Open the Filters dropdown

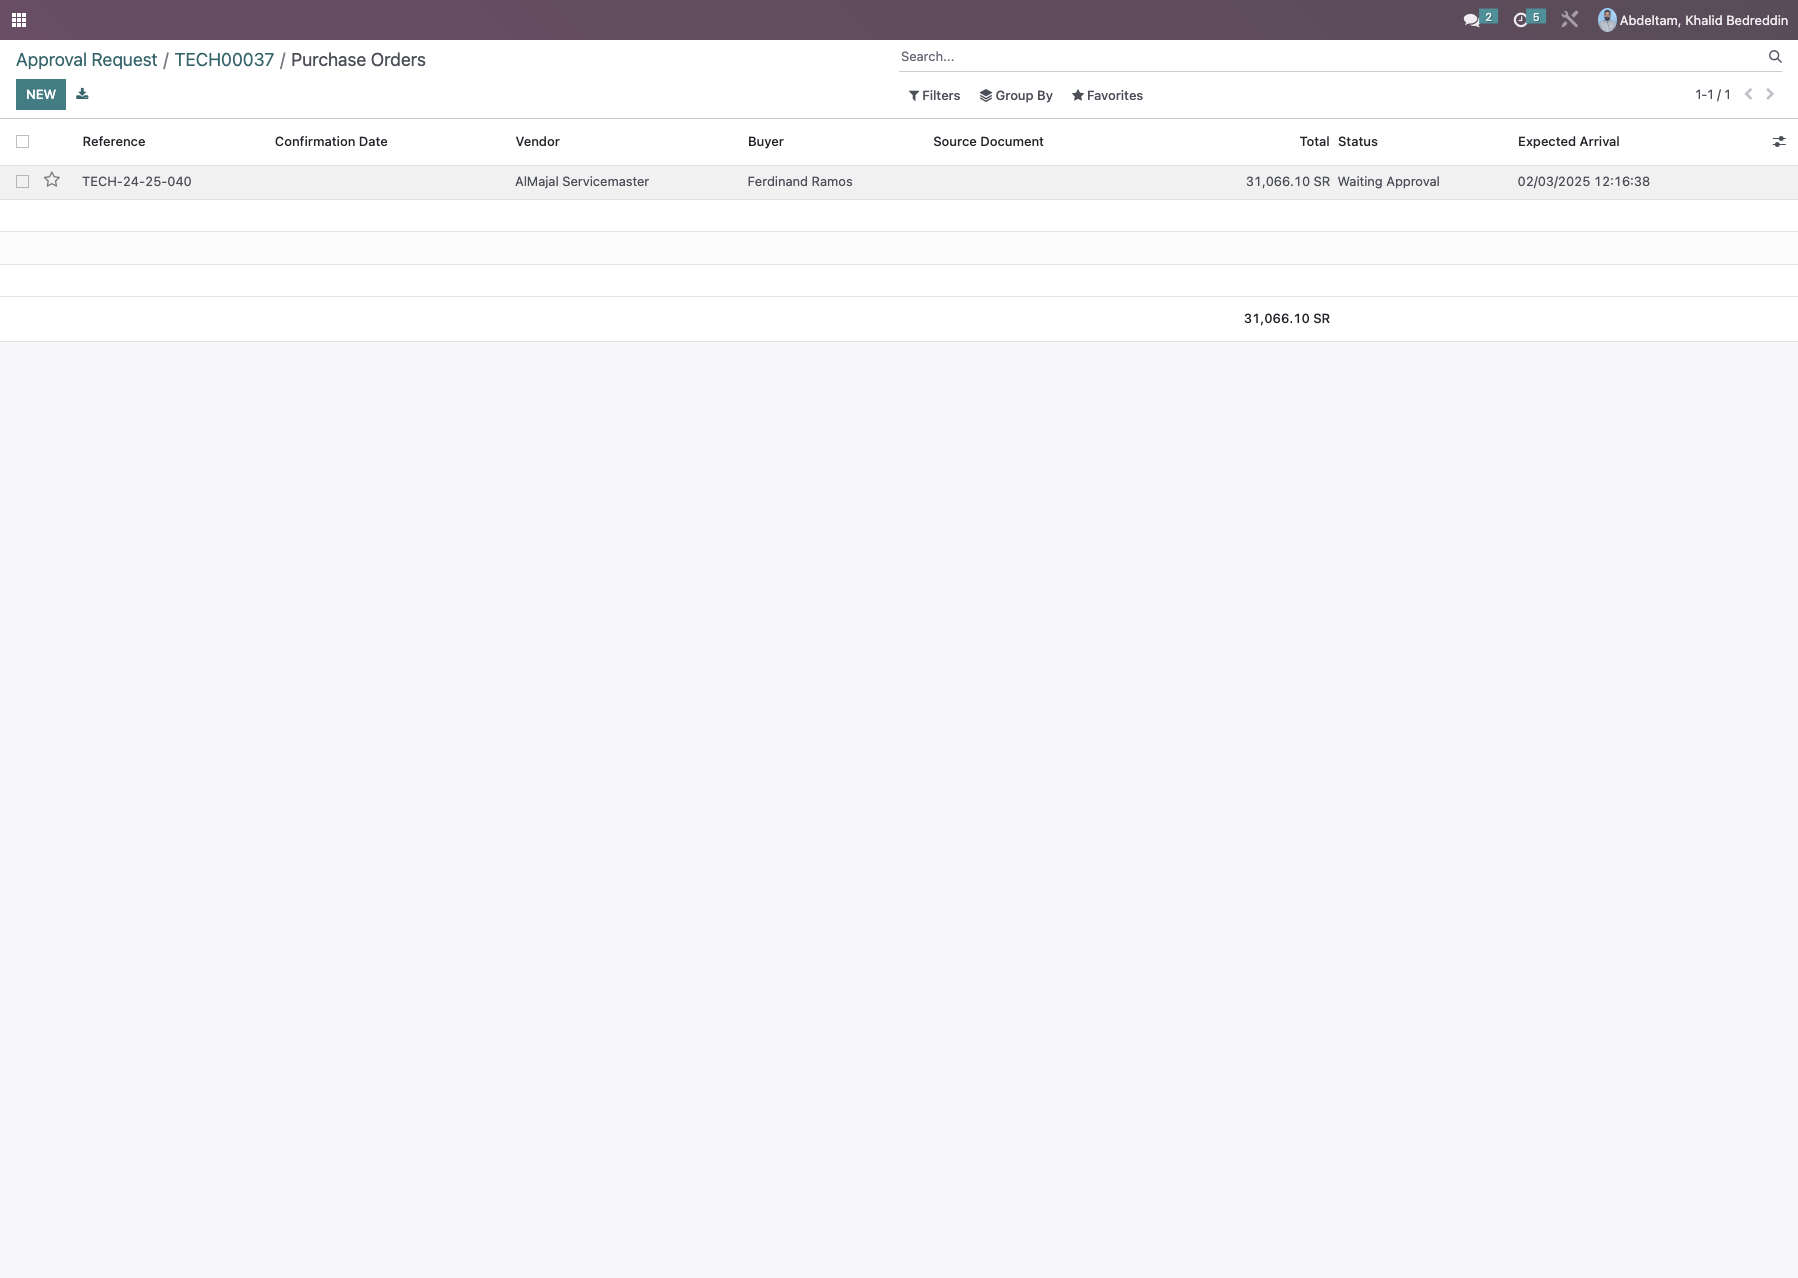(934, 96)
